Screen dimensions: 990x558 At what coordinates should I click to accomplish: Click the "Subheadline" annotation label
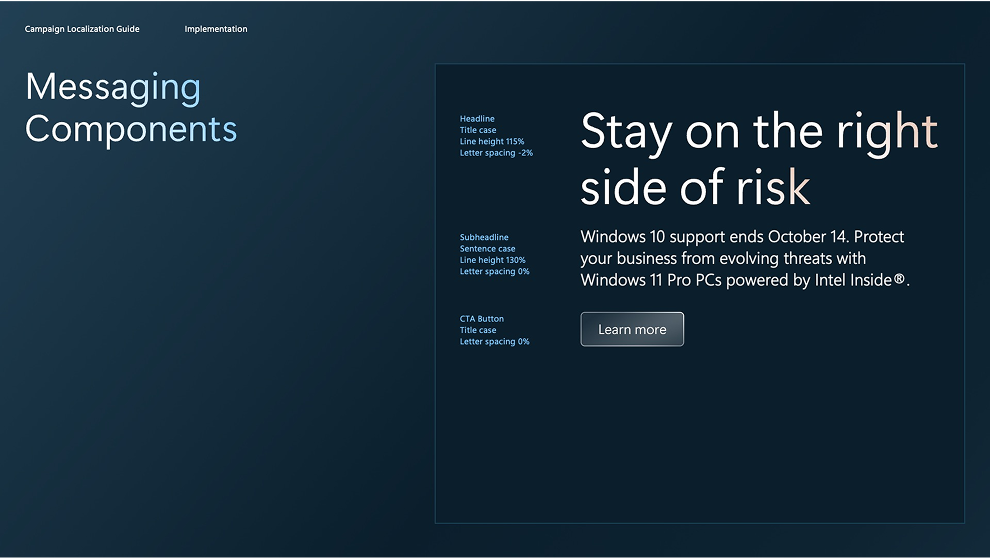pos(484,237)
